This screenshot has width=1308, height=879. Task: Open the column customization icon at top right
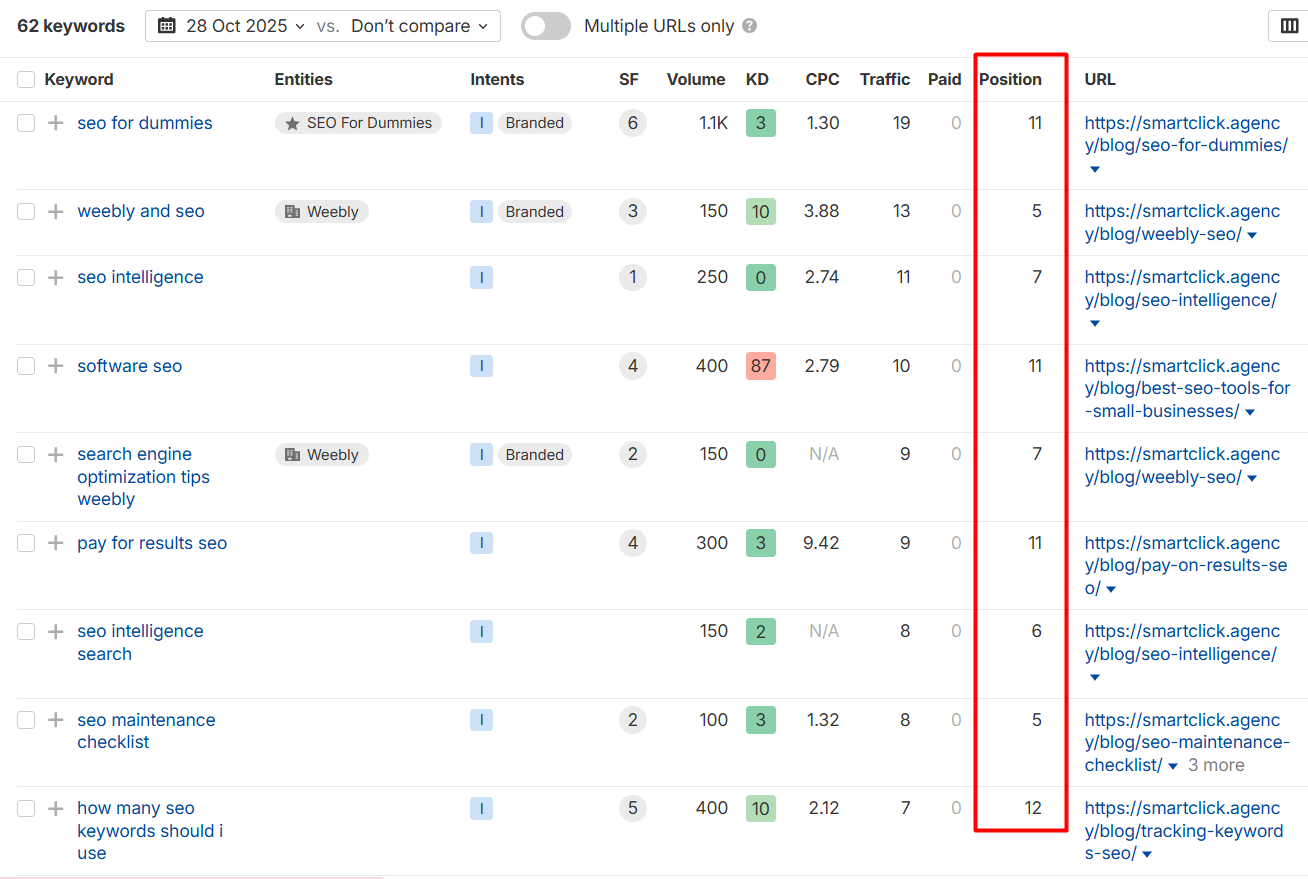[1288, 25]
